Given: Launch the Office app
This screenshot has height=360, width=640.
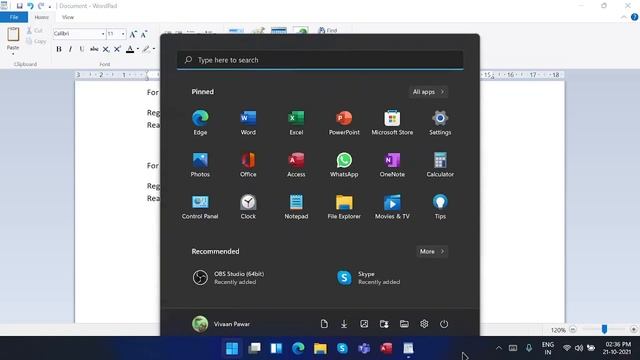Looking at the screenshot, I should click(x=248, y=164).
